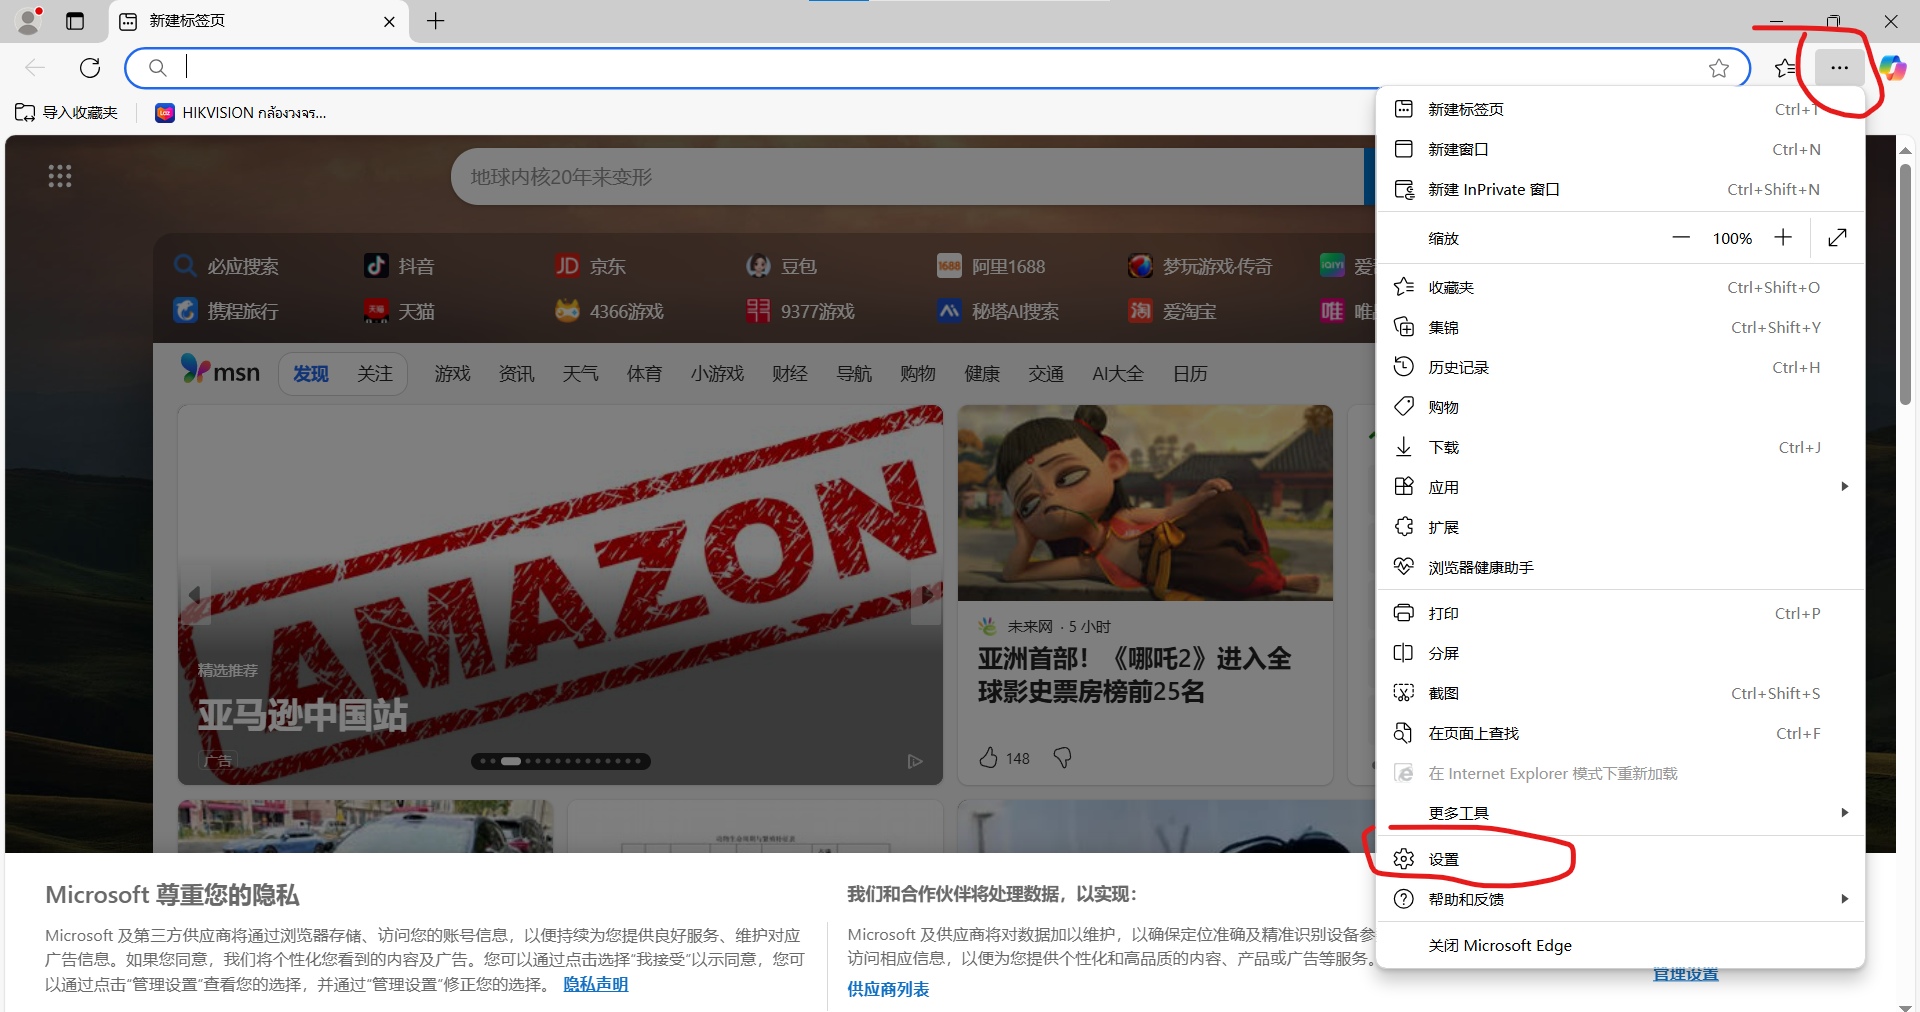The image size is (1920, 1012).
Task: Select 截图 screenshot option
Action: [1620, 693]
